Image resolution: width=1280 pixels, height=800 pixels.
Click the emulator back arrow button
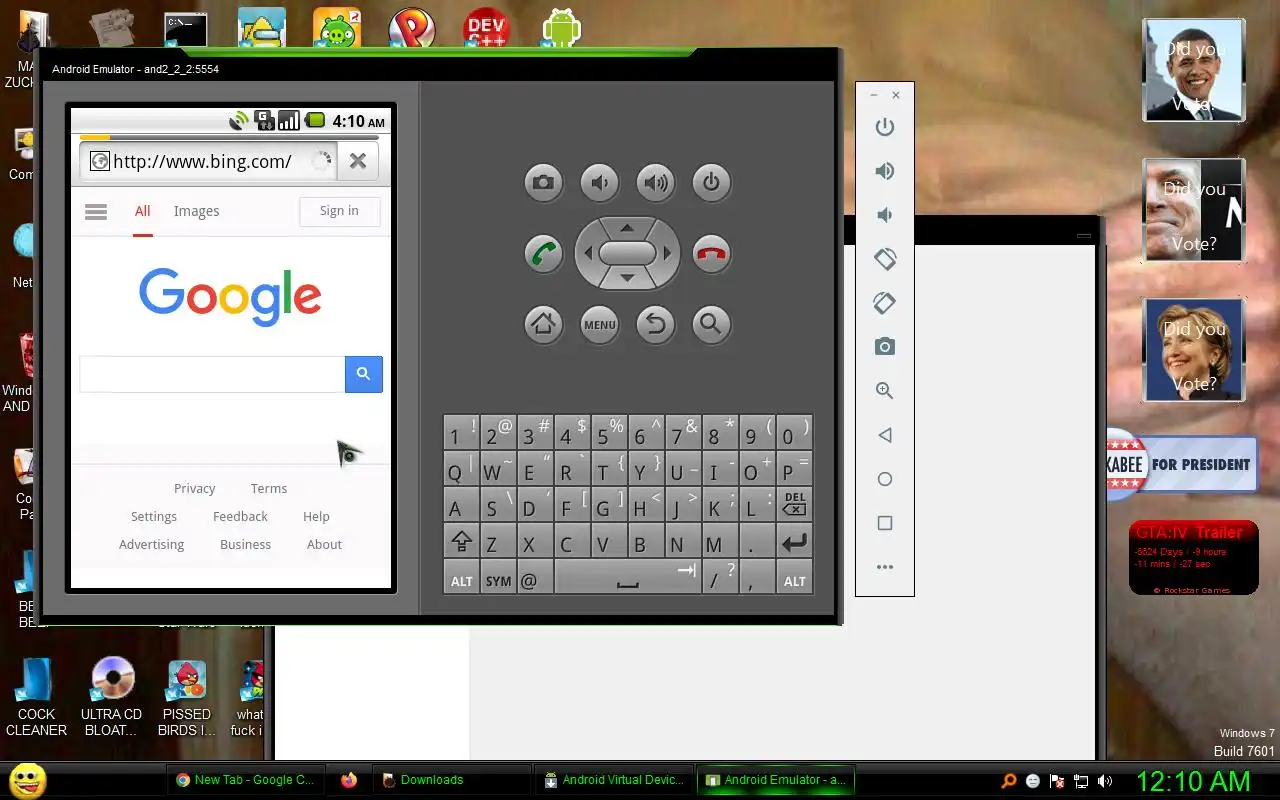[x=655, y=324]
